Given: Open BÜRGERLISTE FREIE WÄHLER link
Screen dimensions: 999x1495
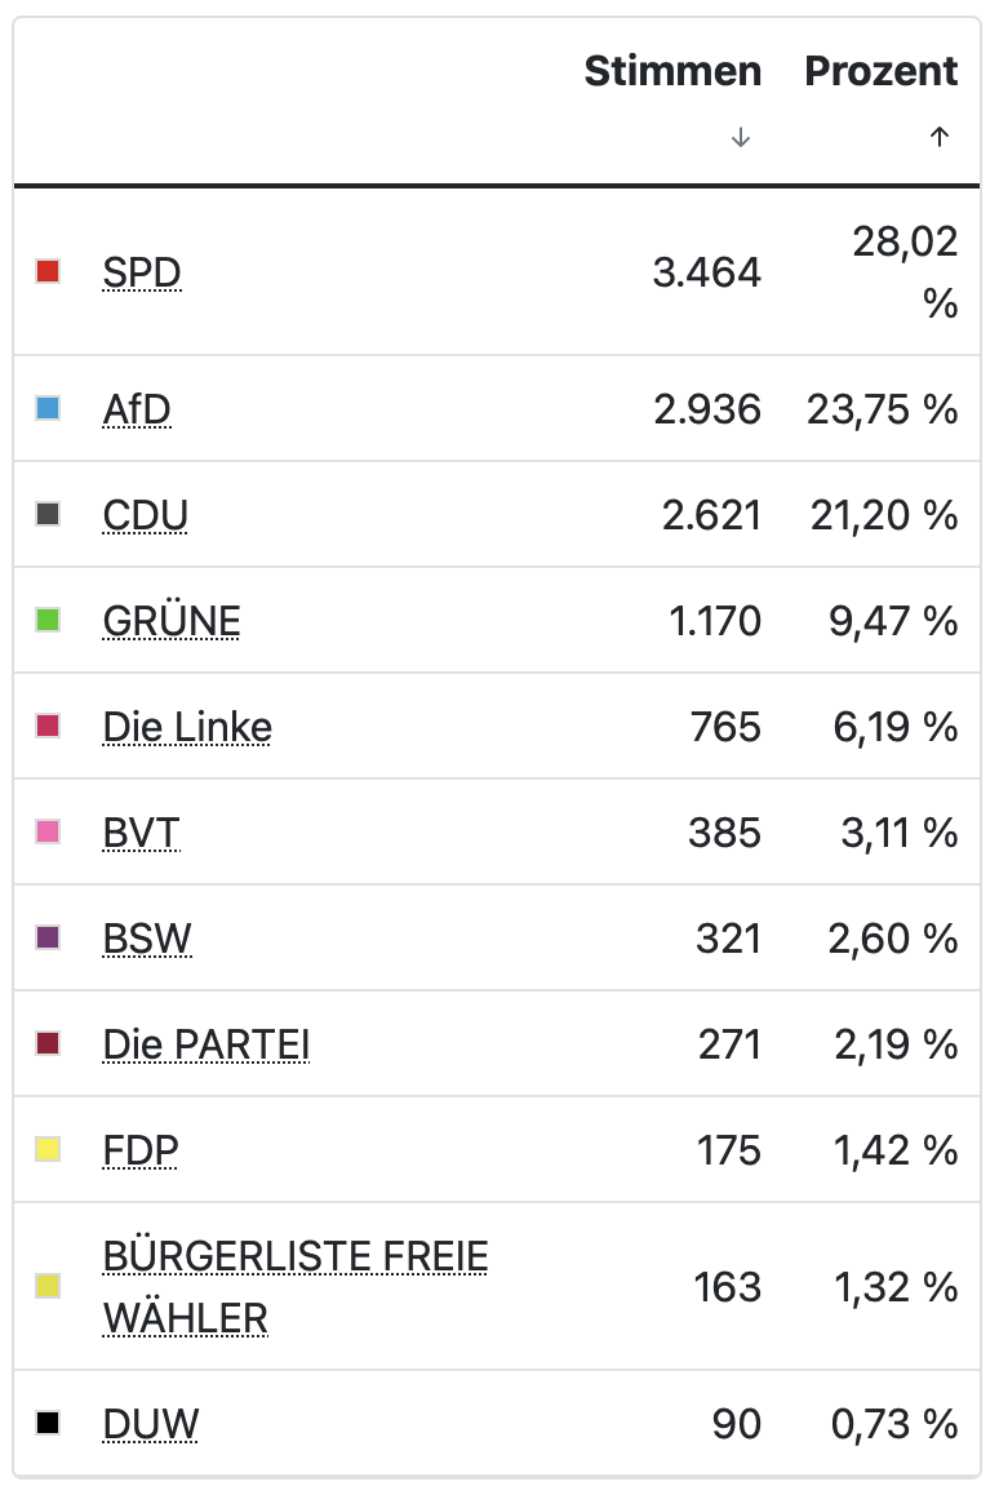Looking at the screenshot, I should pos(295,1287).
